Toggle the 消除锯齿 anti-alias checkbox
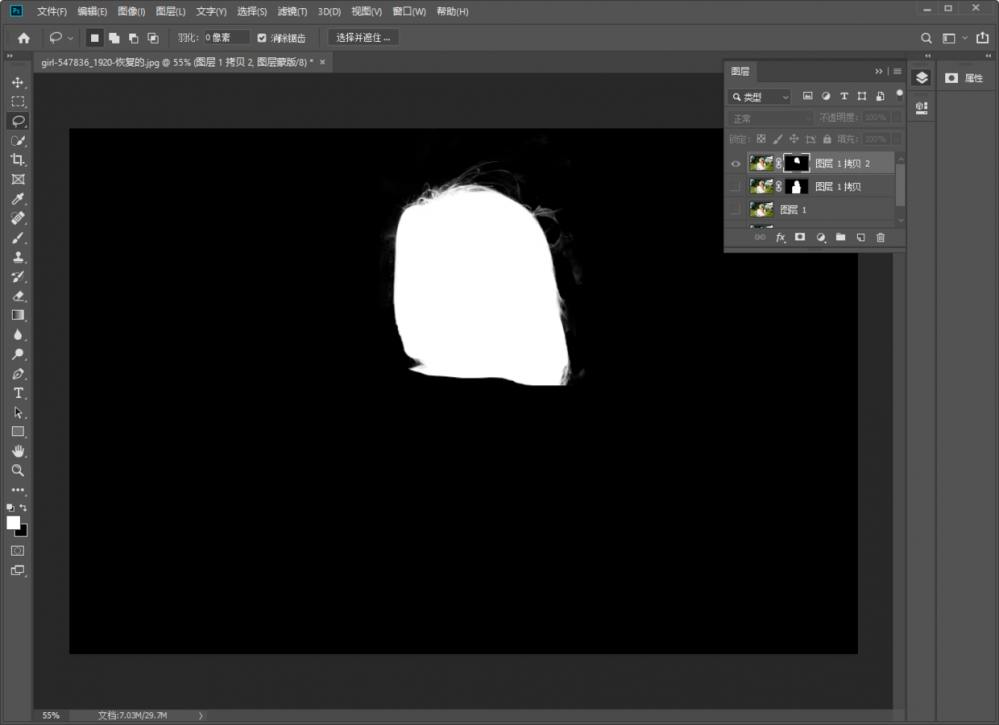This screenshot has height=725, width=999. (x=262, y=38)
